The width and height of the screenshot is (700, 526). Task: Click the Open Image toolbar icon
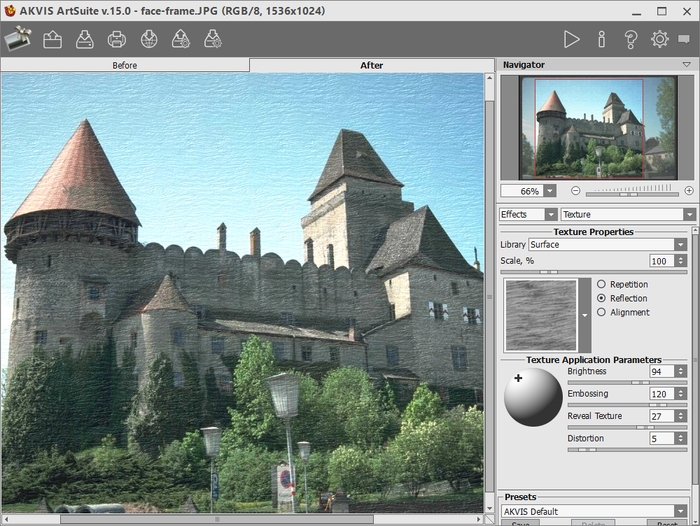click(x=52, y=39)
